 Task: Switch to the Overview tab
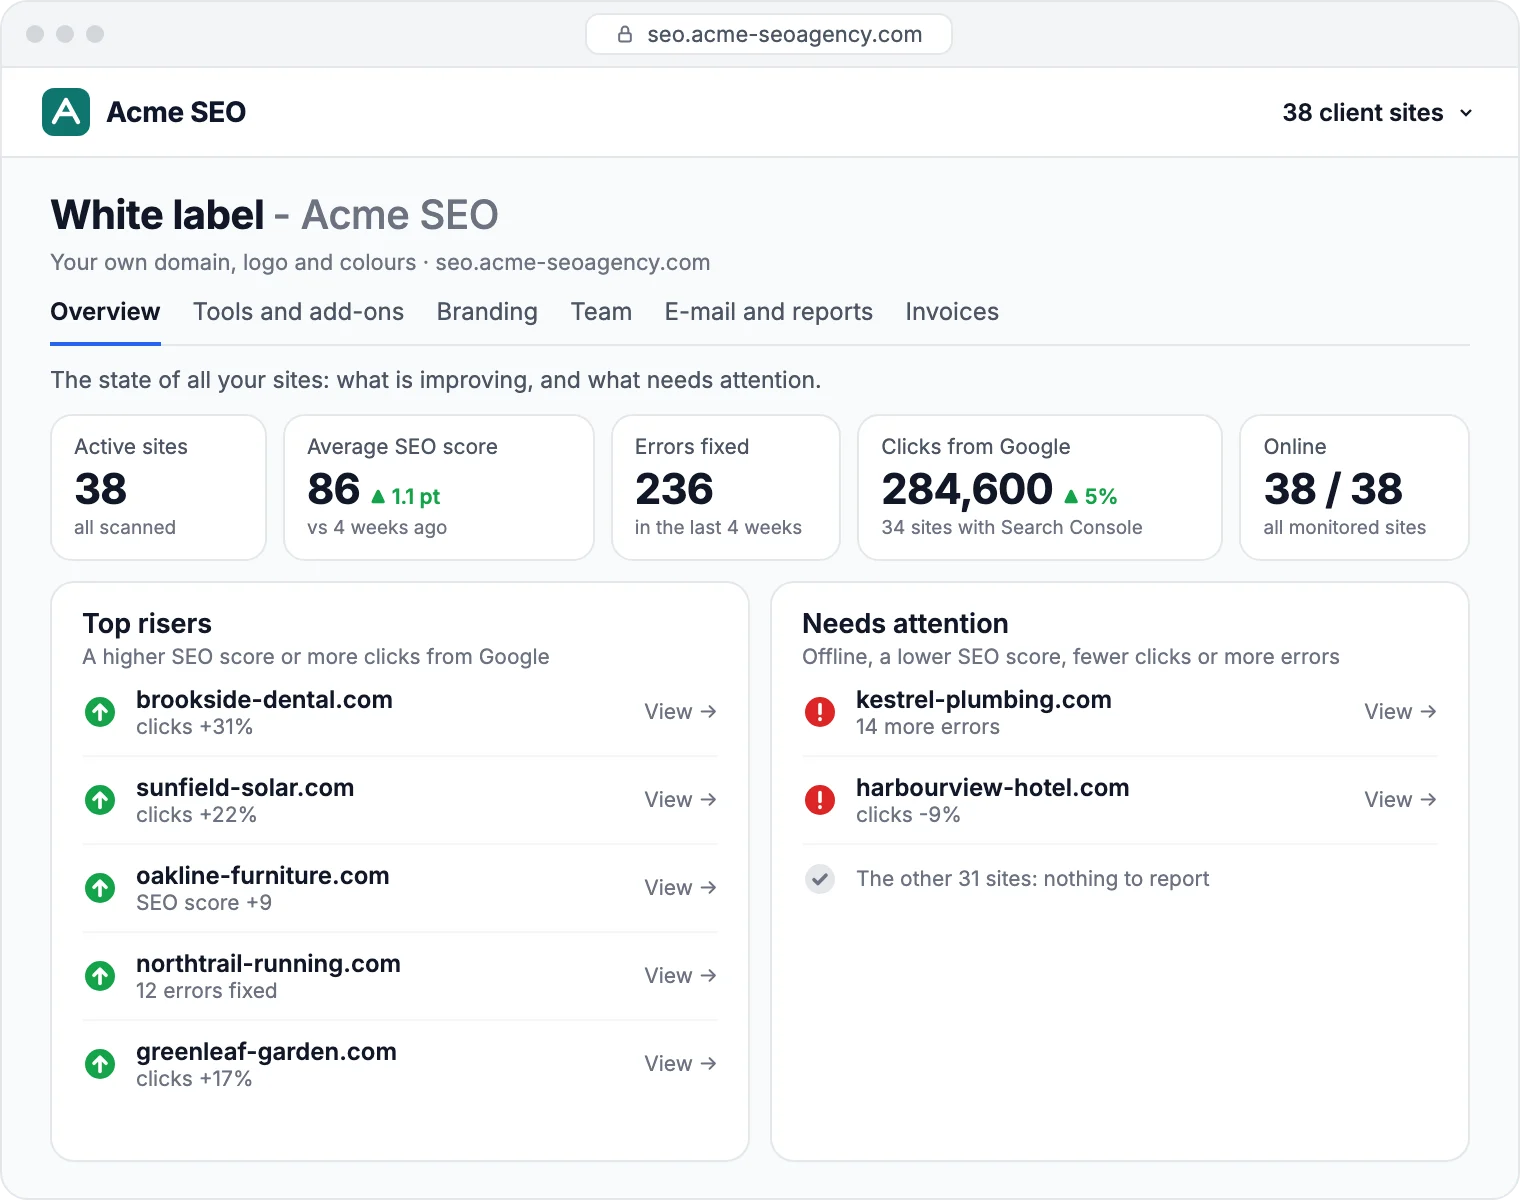pos(105,312)
